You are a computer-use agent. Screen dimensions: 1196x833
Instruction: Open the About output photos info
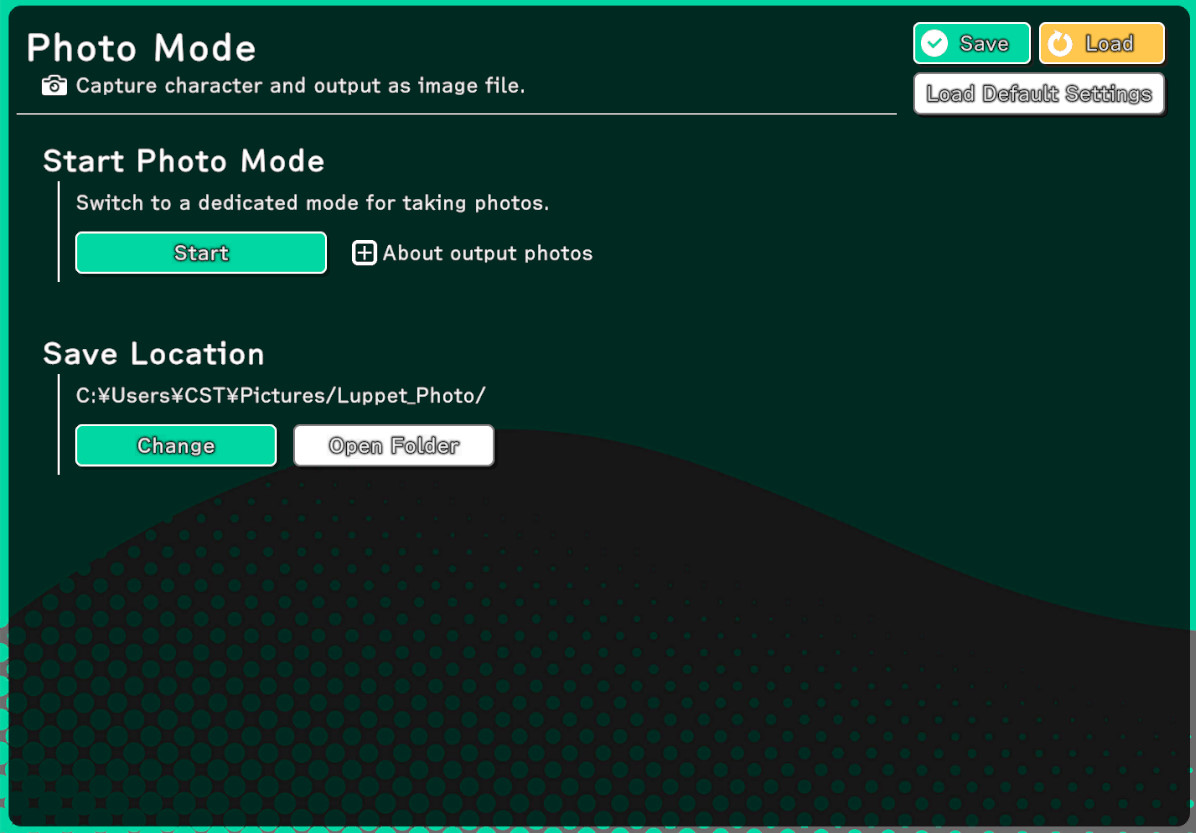point(487,253)
